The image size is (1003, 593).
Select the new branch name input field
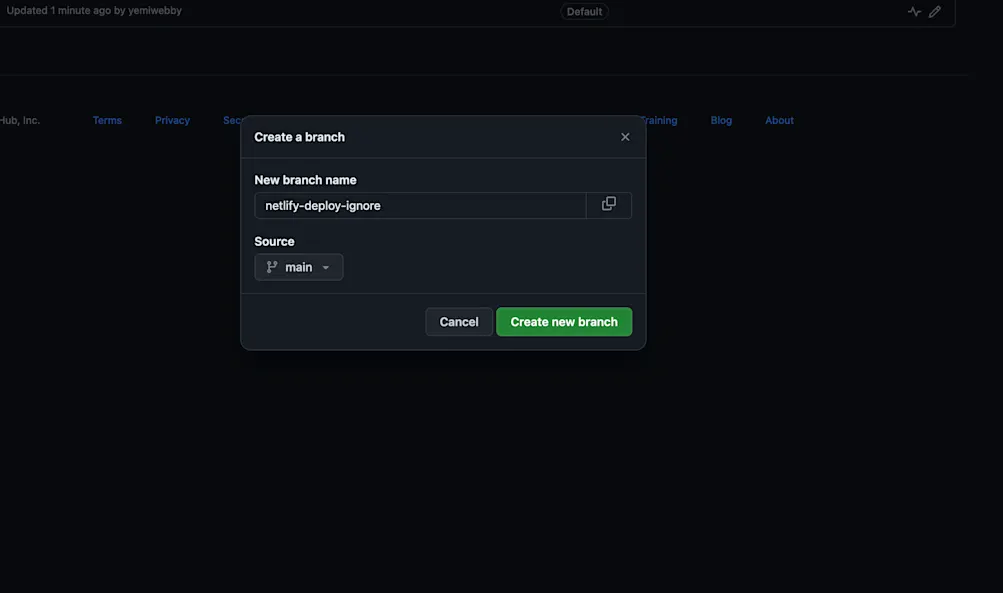point(420,204)
